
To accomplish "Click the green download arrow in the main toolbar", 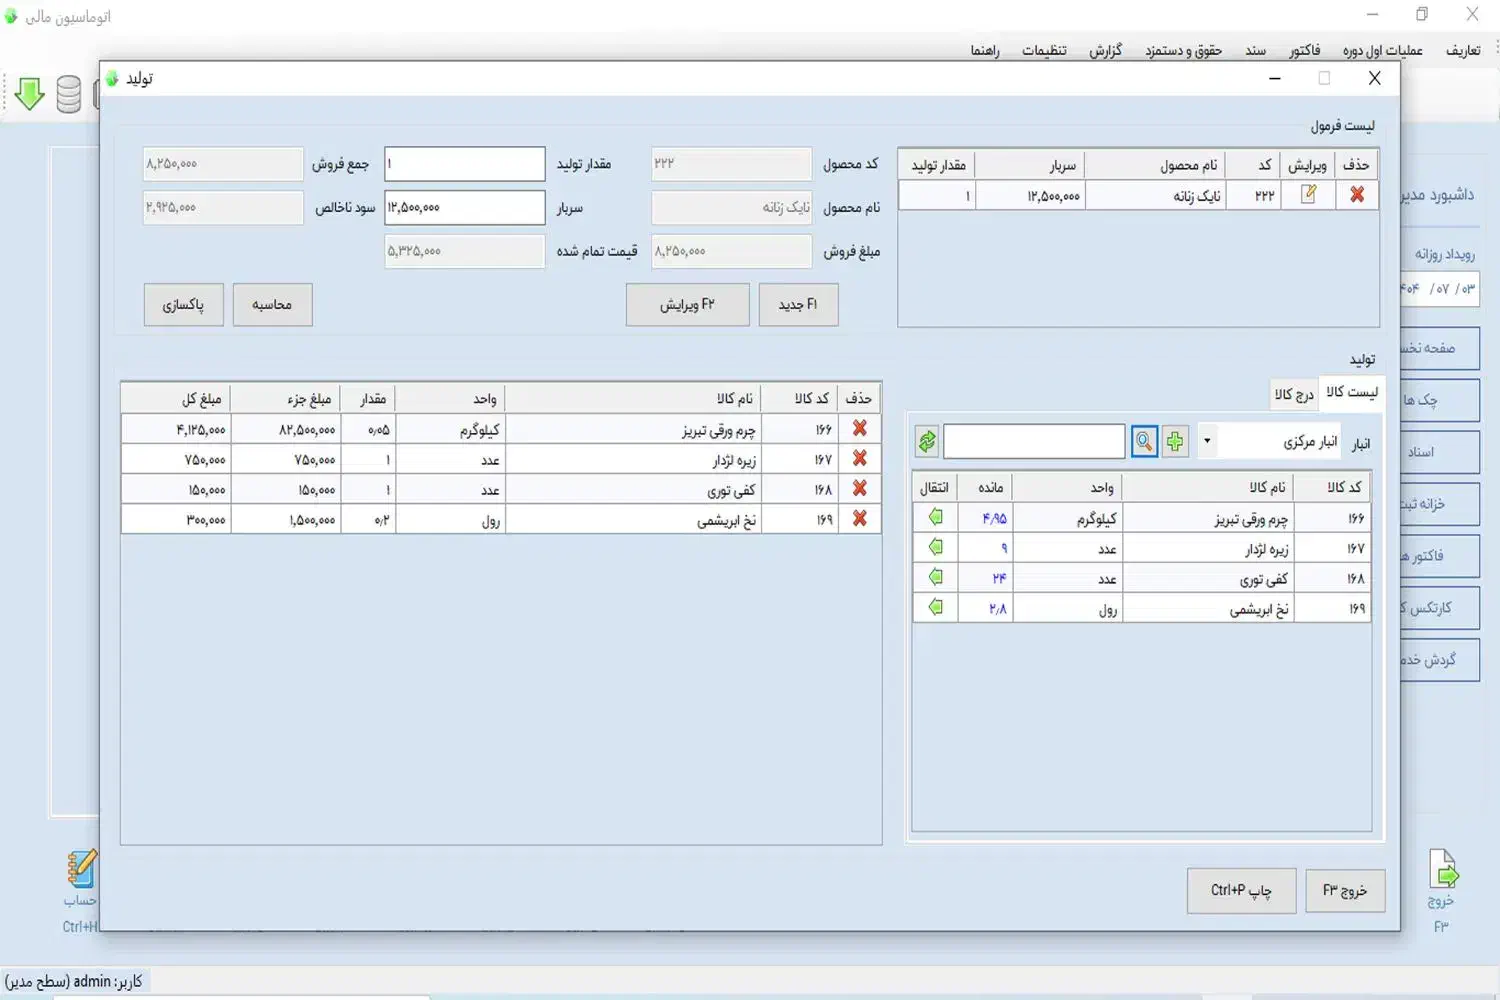I will coord(29,94).
